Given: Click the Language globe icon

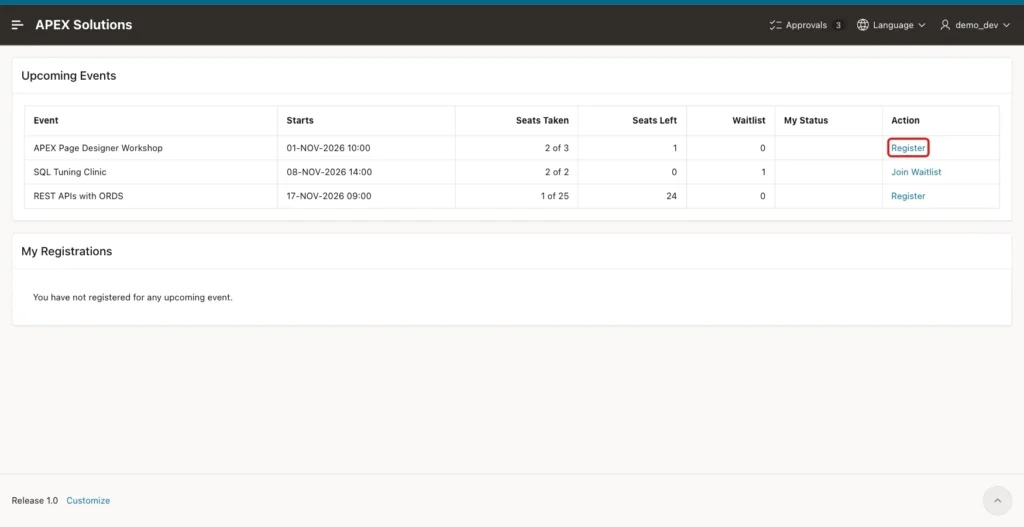Looking at the screenshot, I should click(863, 25).
